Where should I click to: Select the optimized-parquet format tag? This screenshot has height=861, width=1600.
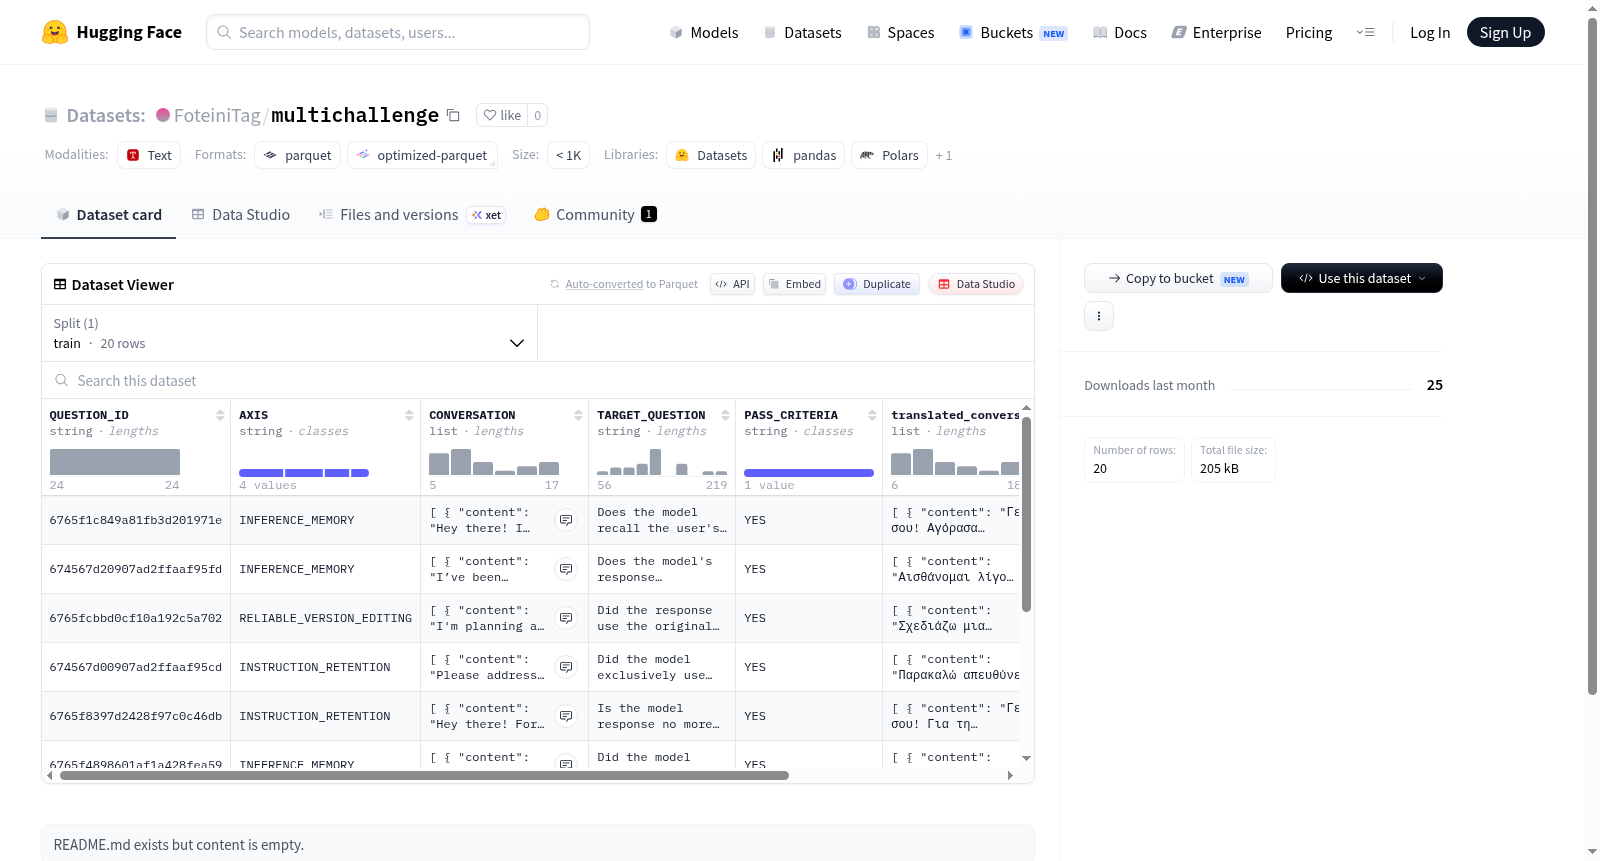[422, 155]
